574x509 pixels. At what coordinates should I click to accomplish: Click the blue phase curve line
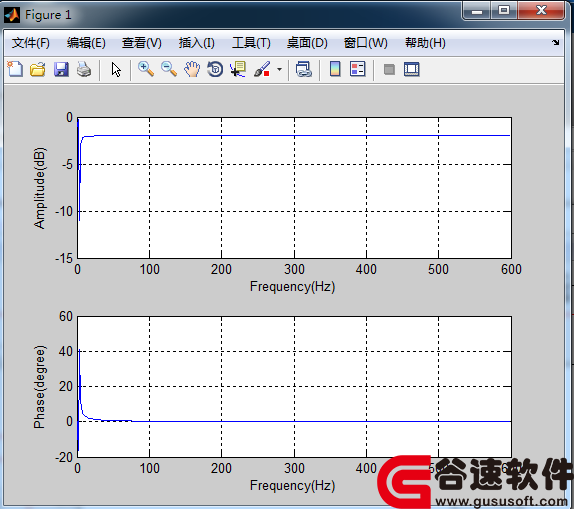pyautogui.click(x=293, y=421)
